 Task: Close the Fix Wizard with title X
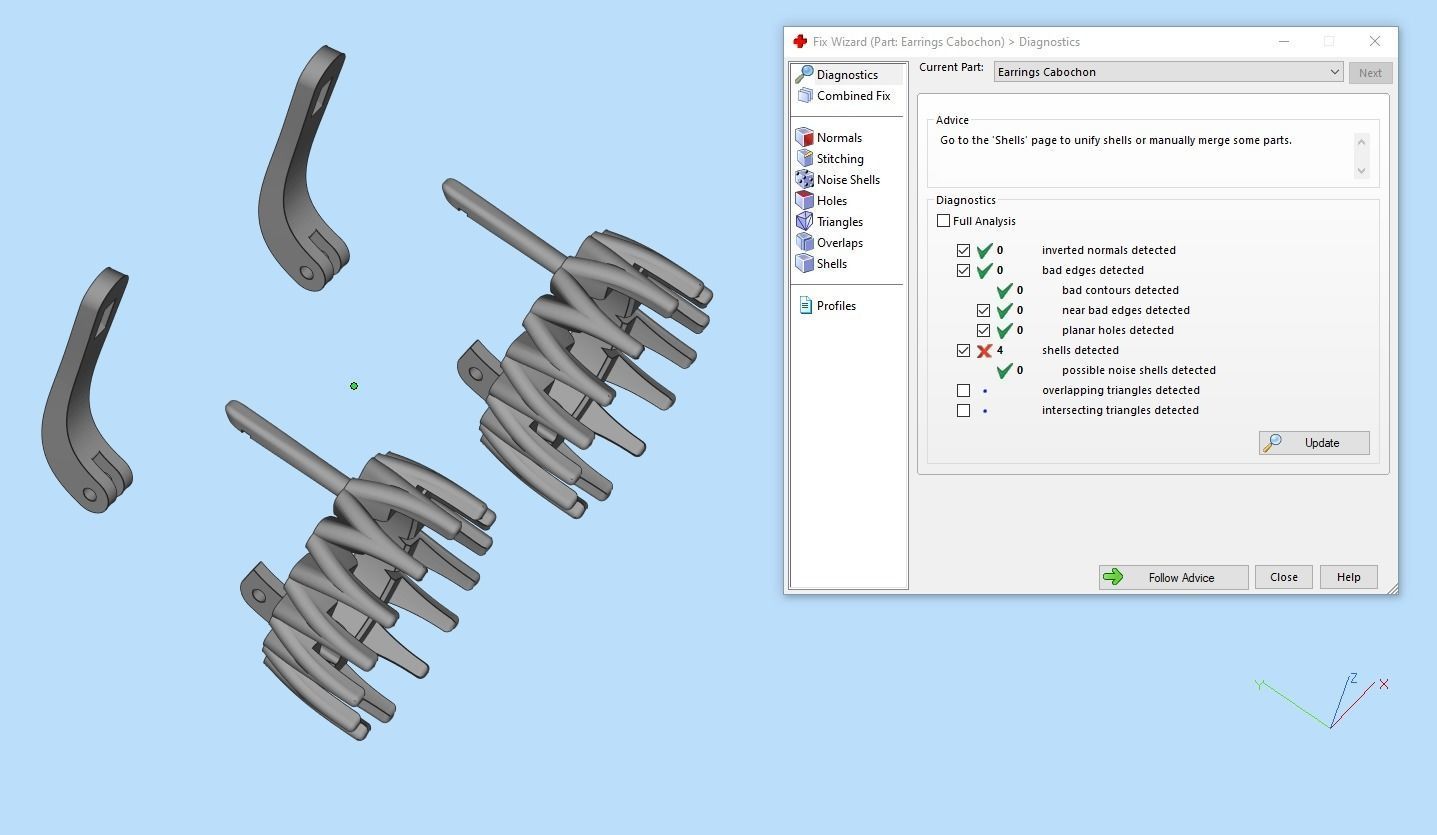[x=1374, y=41]
